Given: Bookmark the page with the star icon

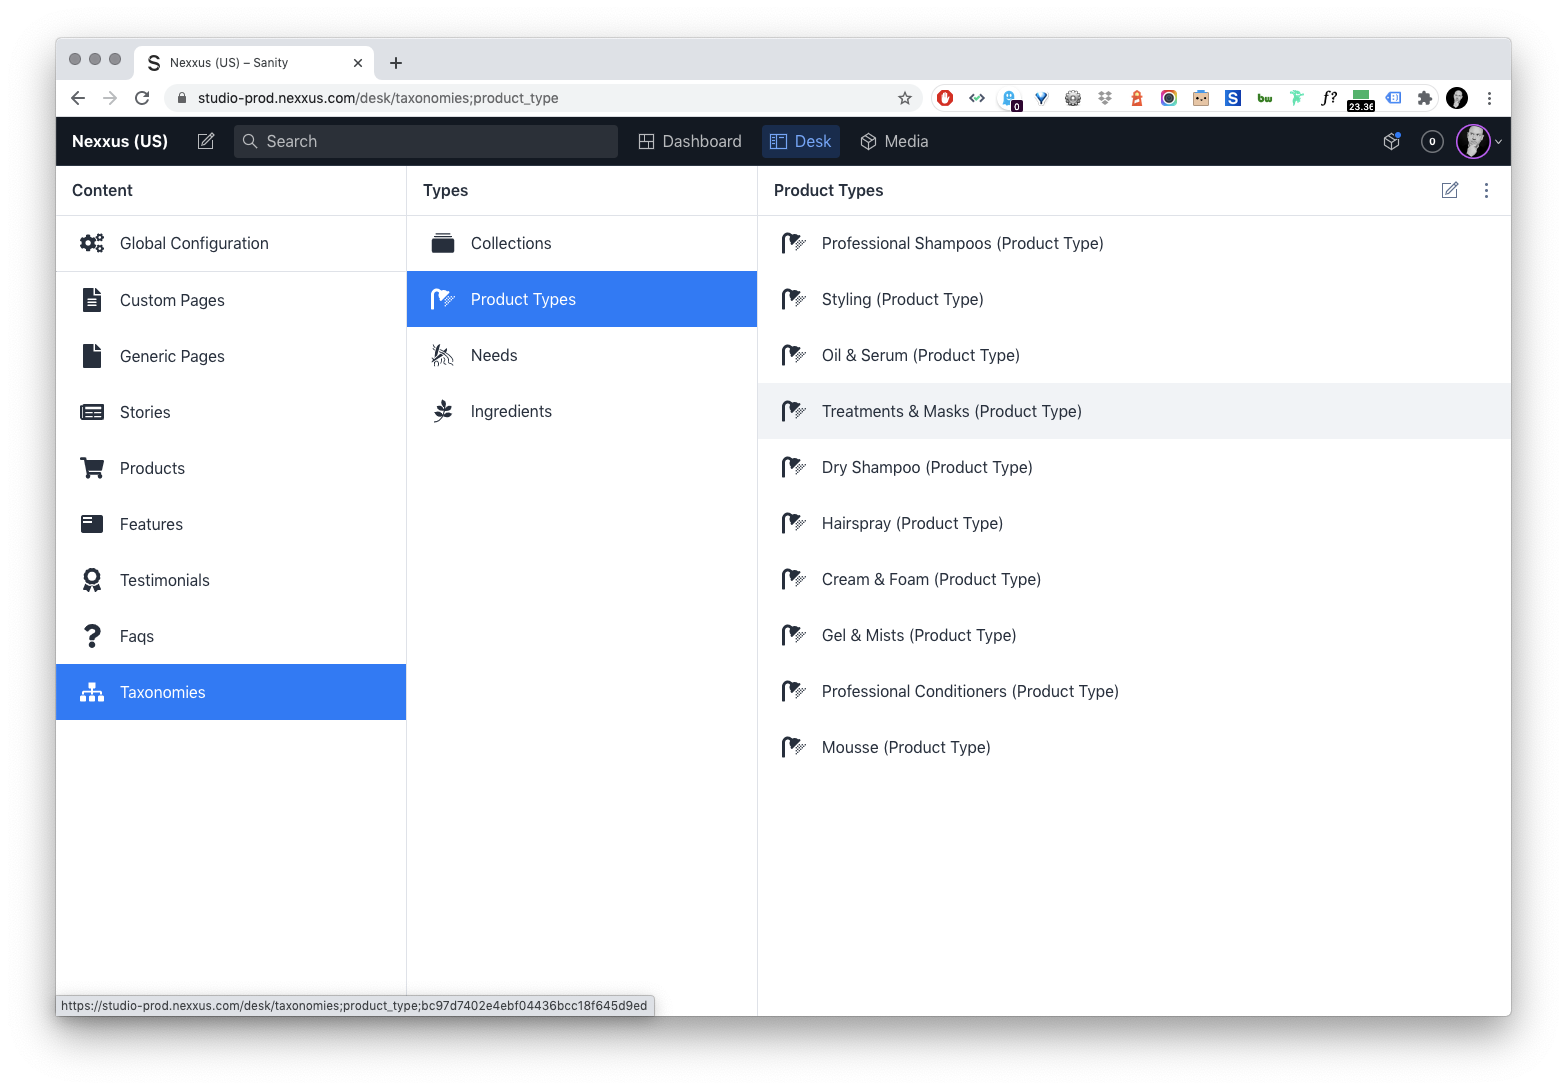Looking at the screenshot, I should [x=905, y=98].
